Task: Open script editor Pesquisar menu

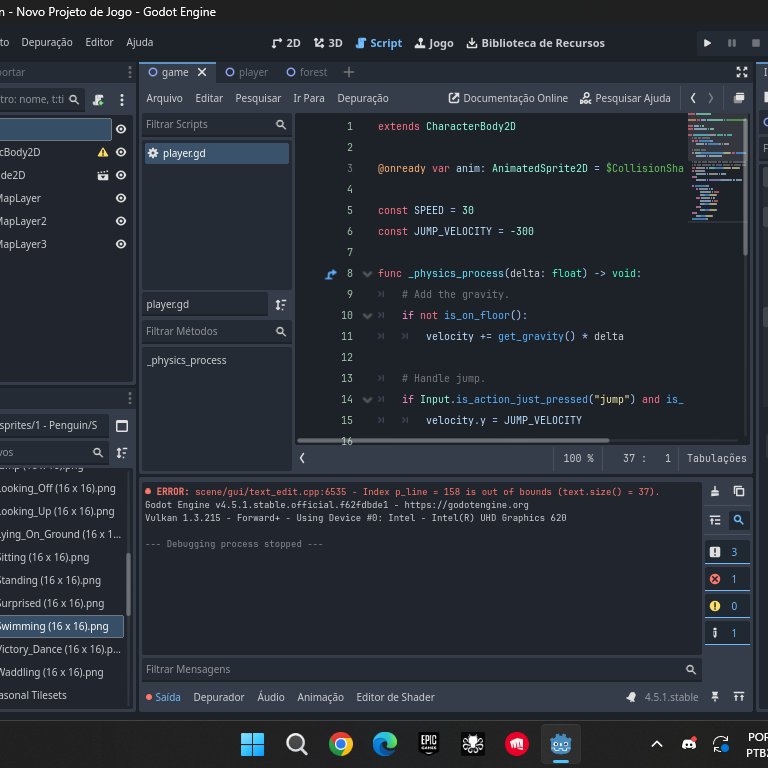Action: tap(258, 98)
